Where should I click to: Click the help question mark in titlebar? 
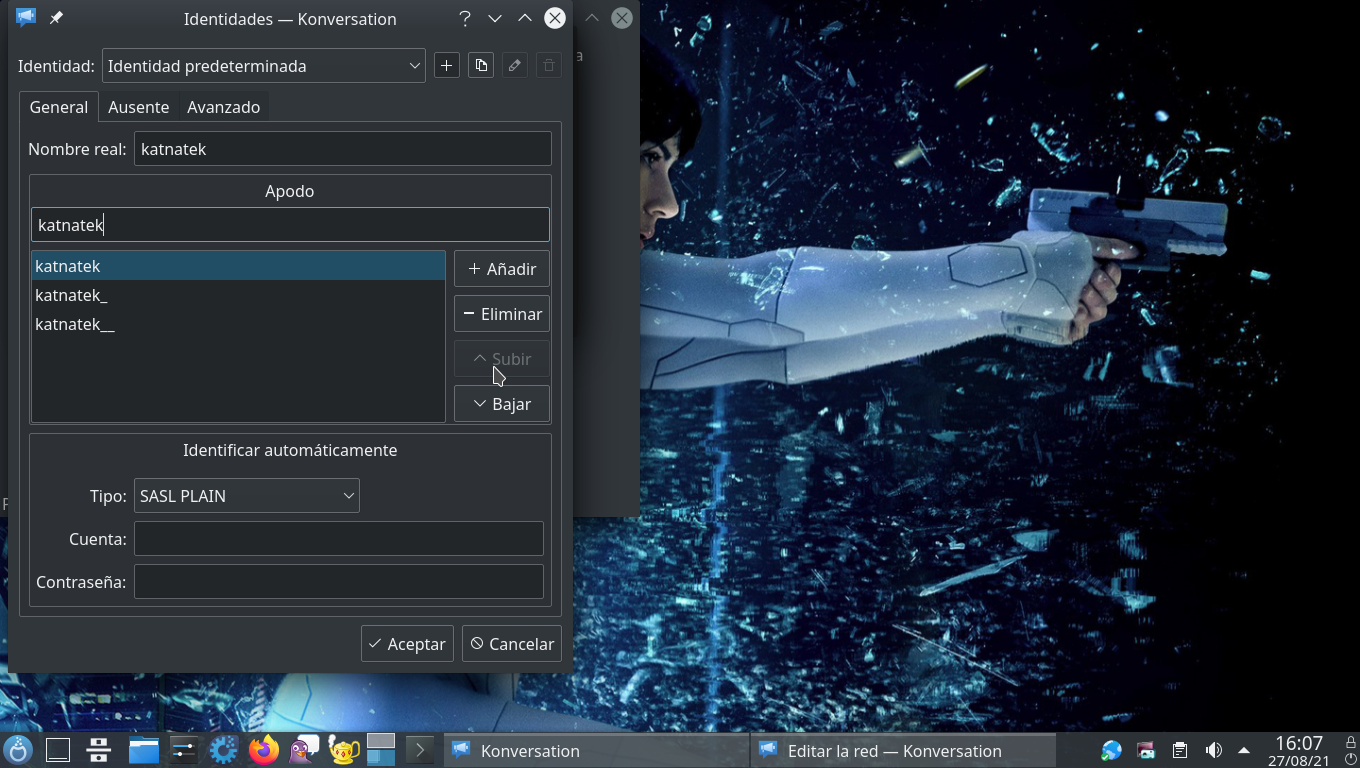coord(464,18)
